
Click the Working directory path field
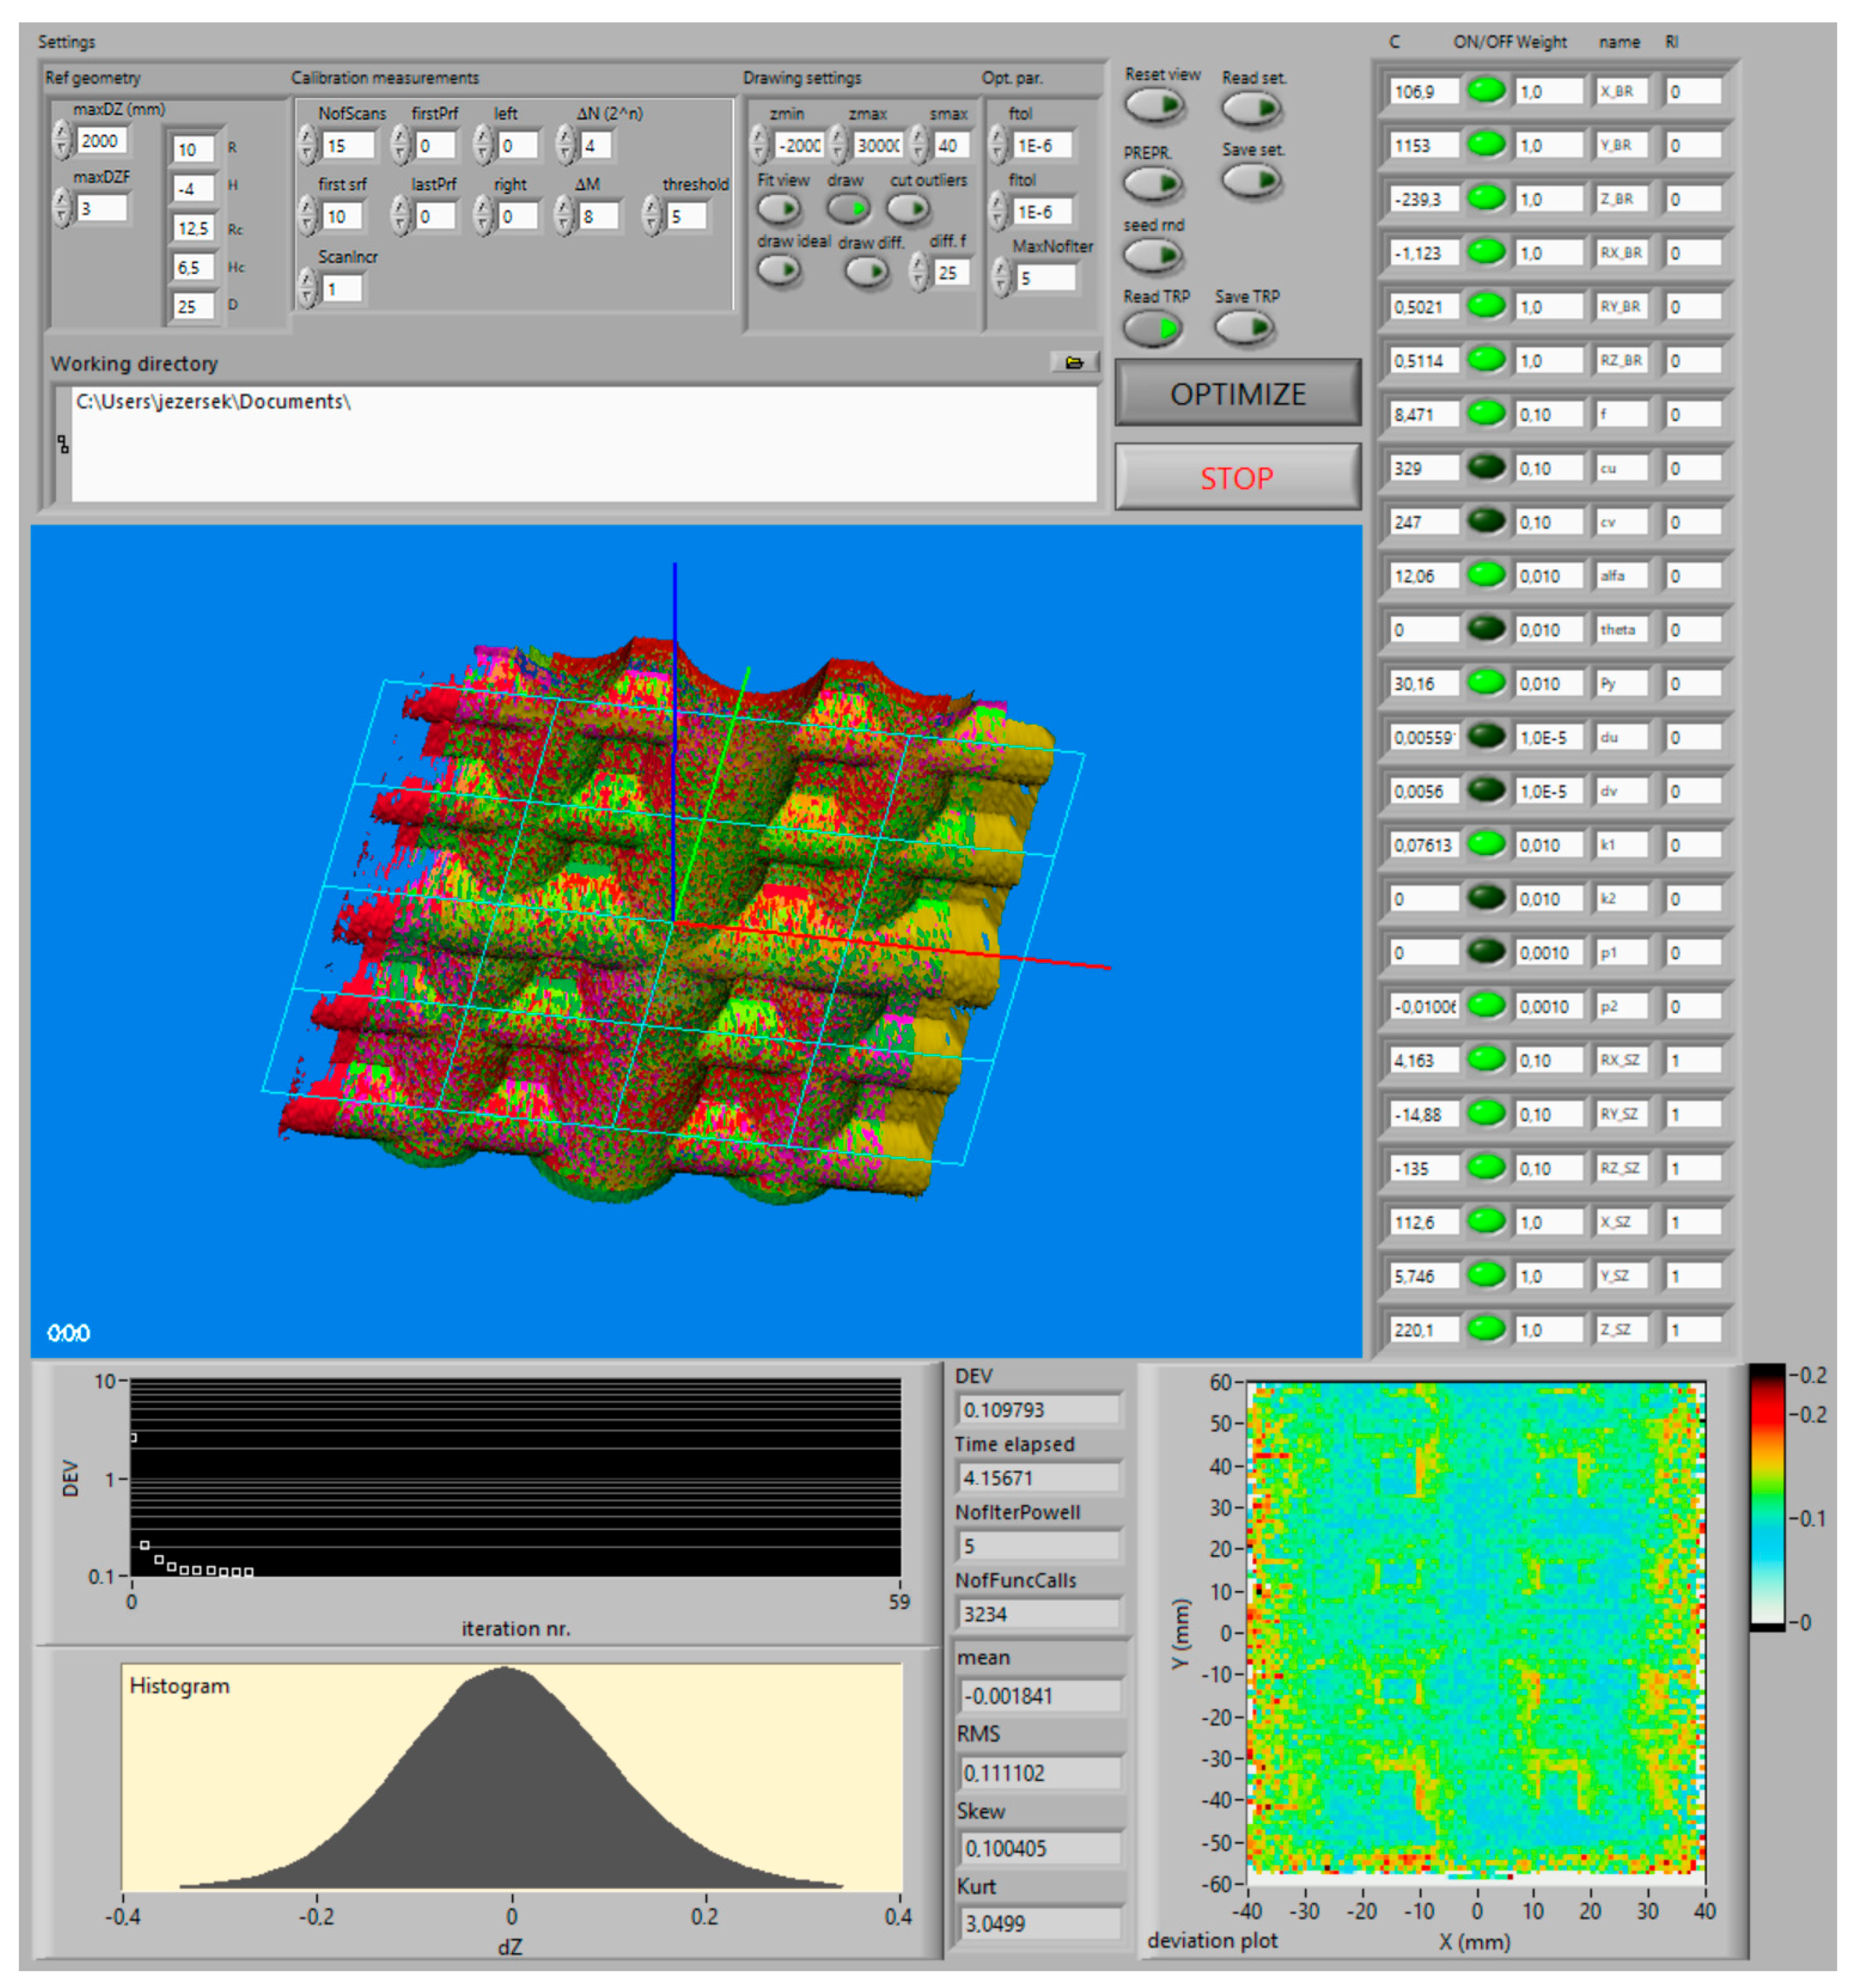584,444
